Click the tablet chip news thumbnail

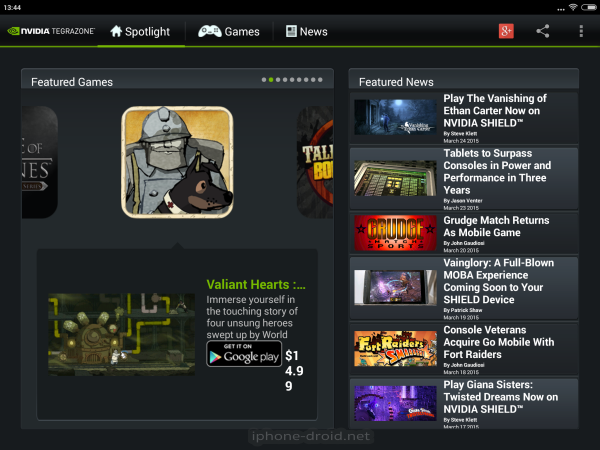click(395, 178)
